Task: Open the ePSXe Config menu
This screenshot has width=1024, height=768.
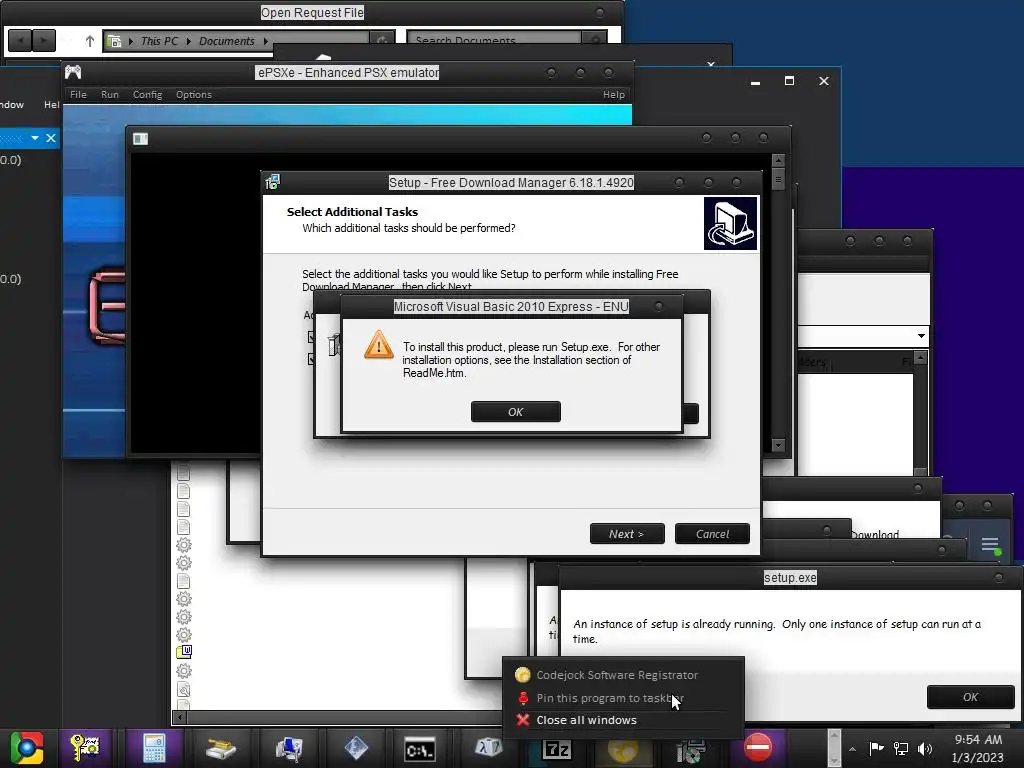Action: point(148,95)
